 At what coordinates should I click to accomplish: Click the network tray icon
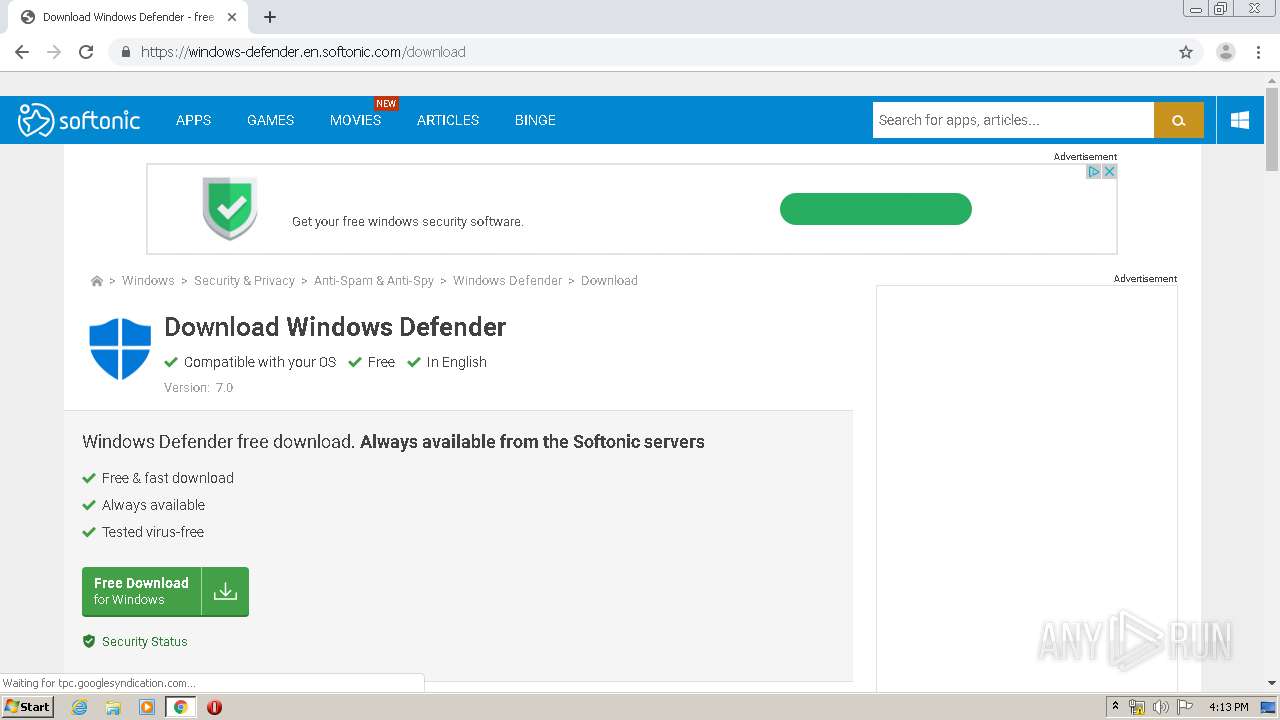[x=1137, y=707]
